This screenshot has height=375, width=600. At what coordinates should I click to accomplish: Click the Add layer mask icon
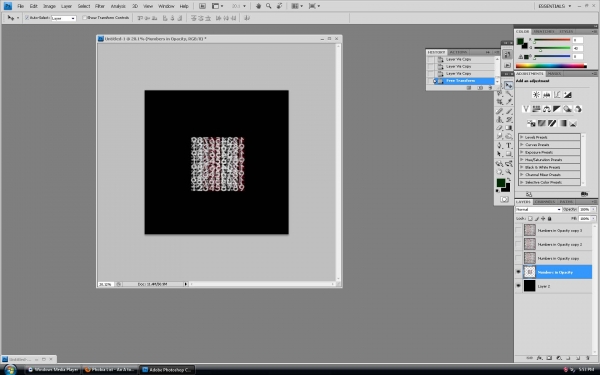click(549, 358)
